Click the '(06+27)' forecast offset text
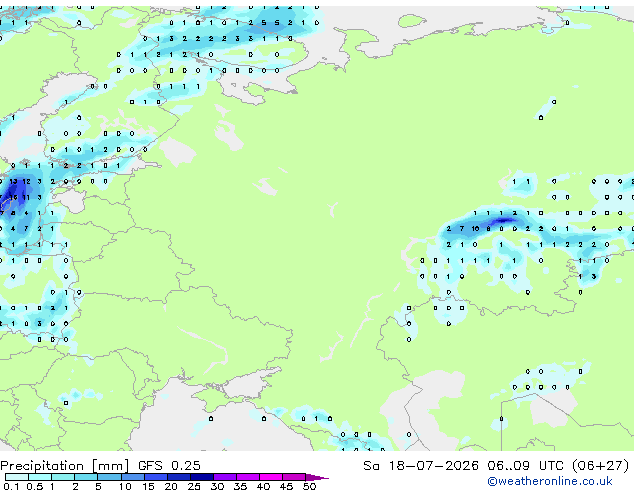634x490 pixels. click(600, 466)
